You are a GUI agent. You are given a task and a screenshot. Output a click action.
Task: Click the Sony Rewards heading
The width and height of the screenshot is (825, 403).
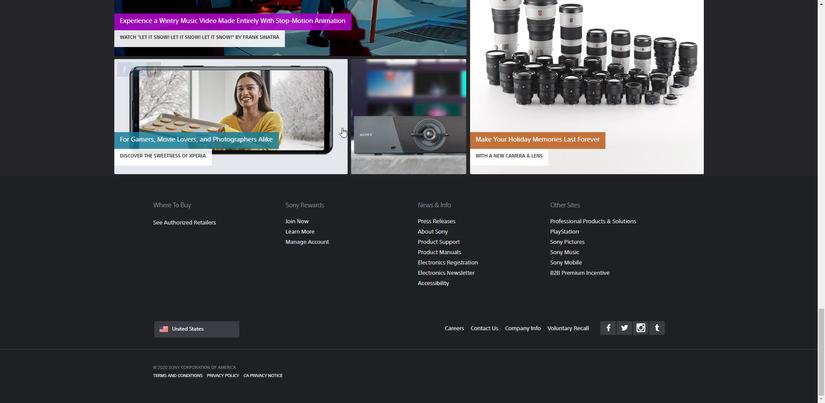click(x=305, y=205)
